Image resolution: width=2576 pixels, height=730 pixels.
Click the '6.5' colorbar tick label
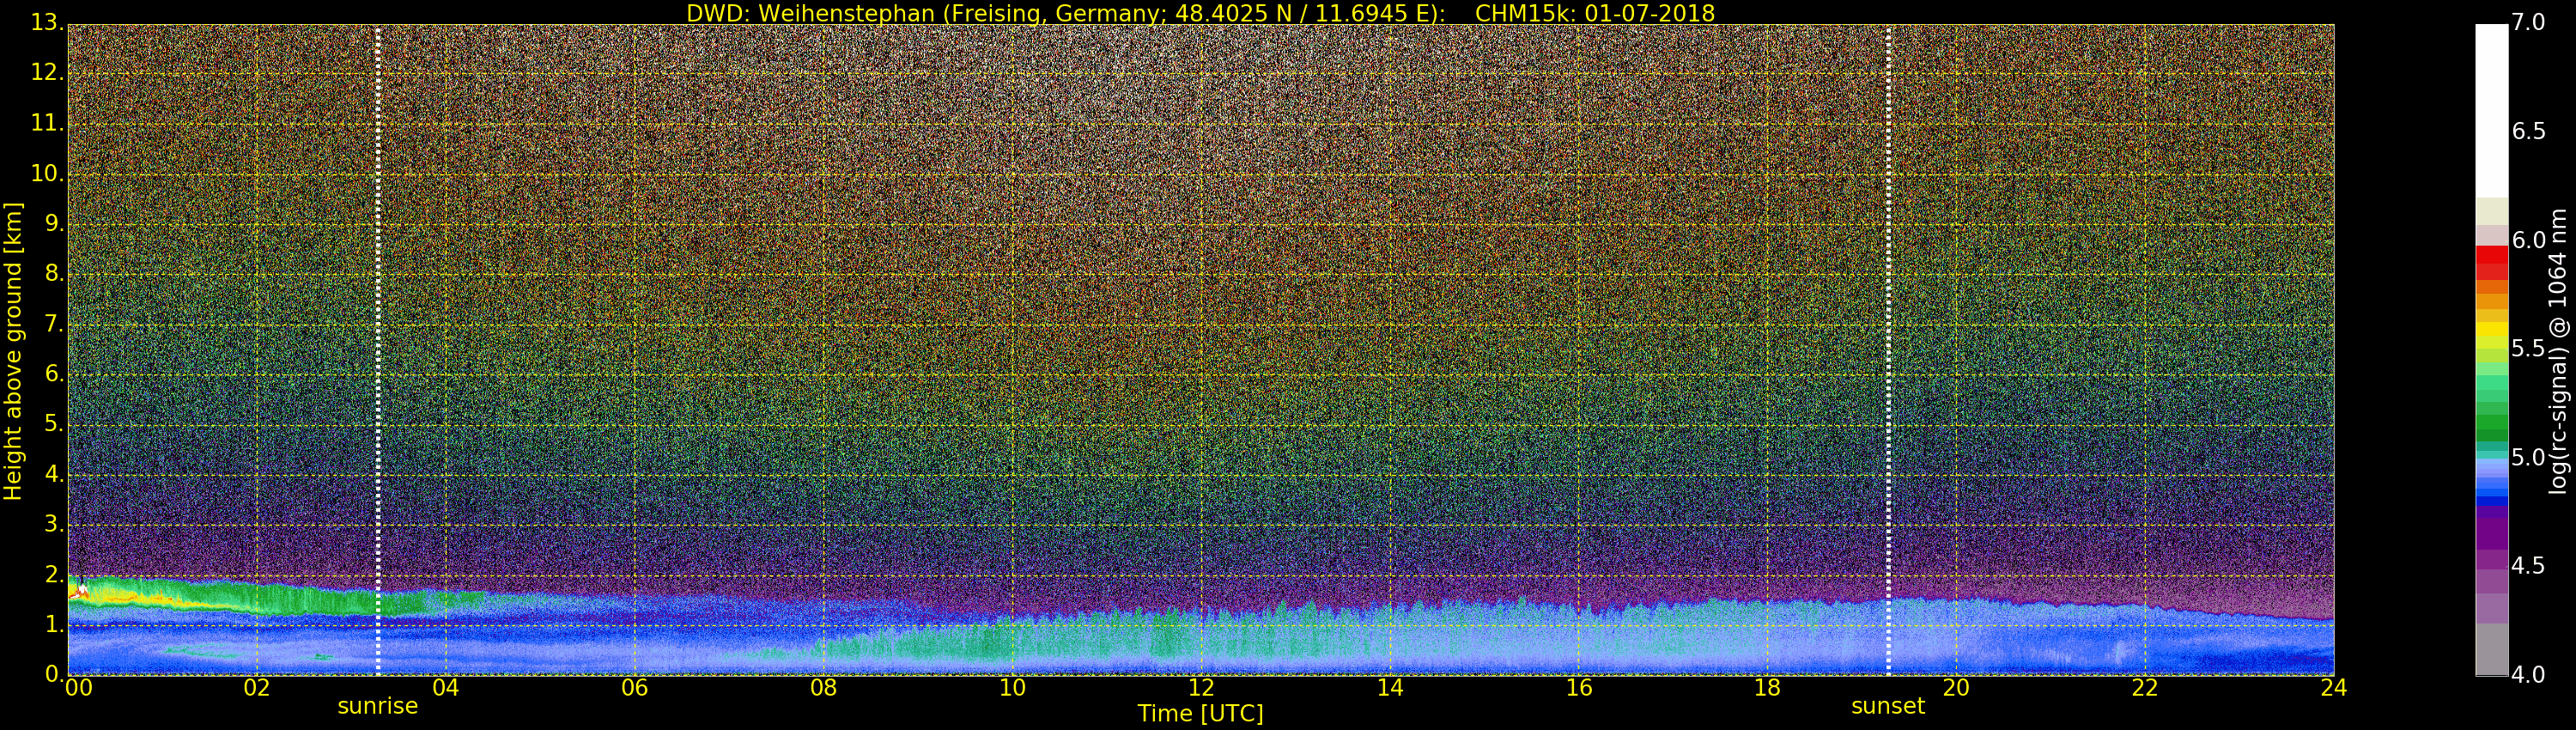tap(2529, 132)
